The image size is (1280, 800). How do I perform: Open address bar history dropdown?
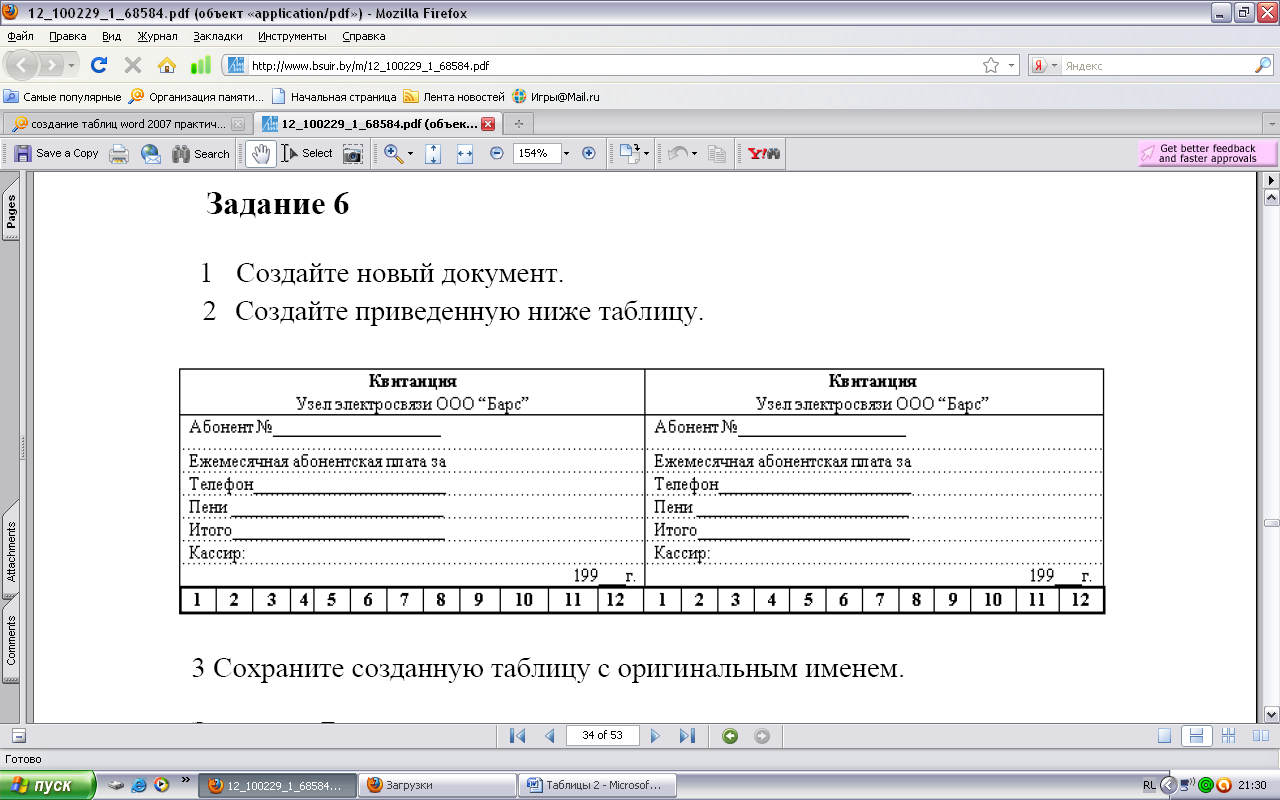click(1012, 66)
